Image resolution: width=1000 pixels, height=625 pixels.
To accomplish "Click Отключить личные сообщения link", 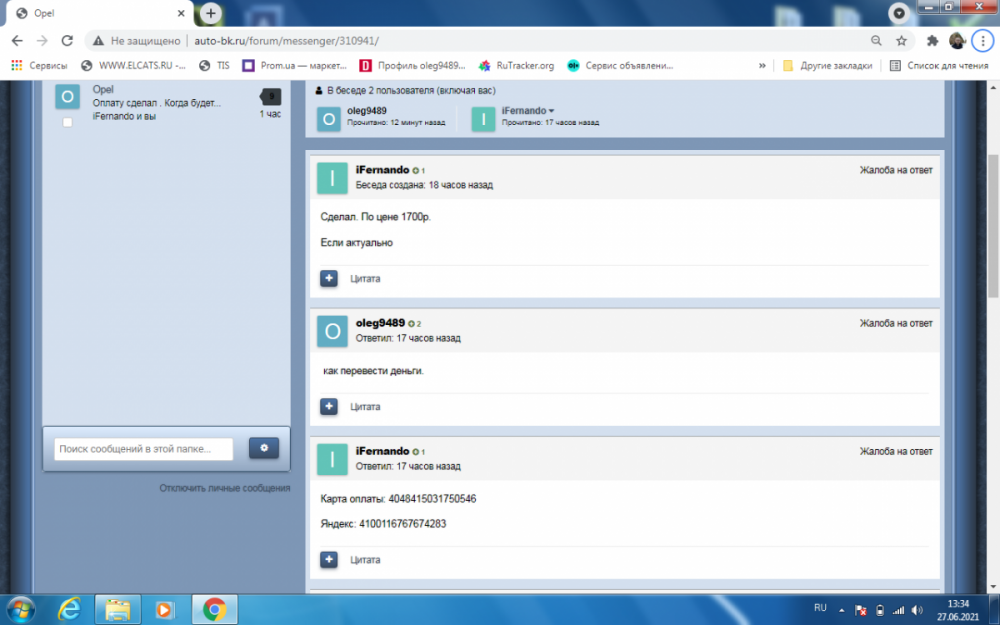I will (x=224, y=488).
